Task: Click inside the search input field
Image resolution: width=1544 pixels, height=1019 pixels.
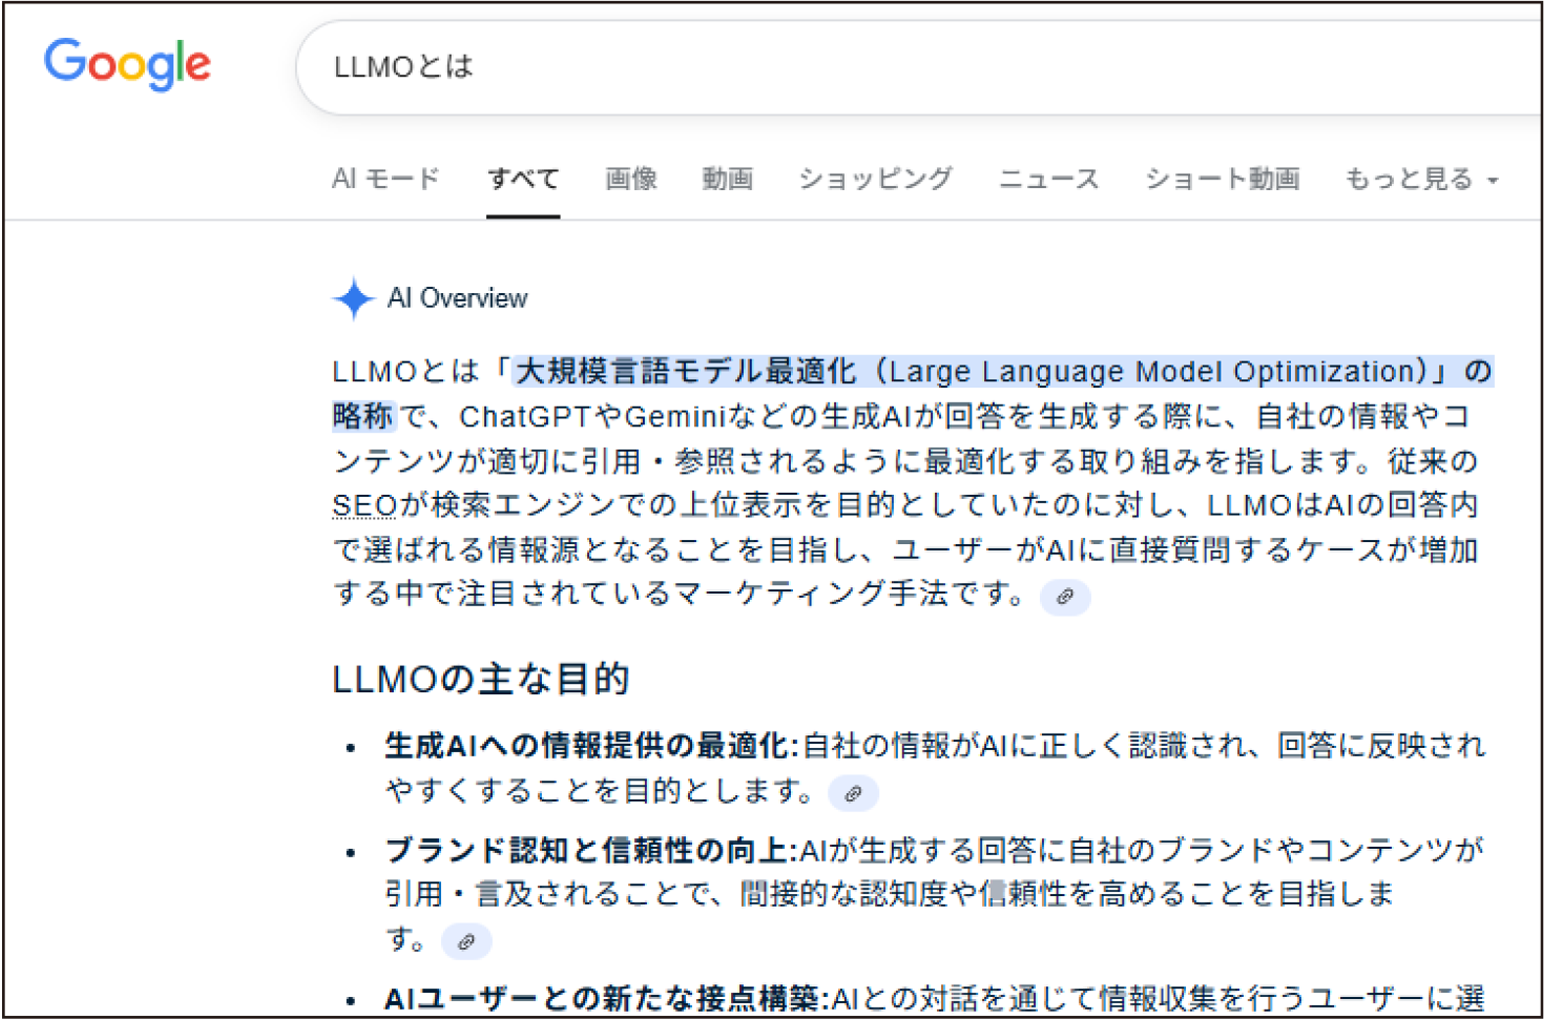Action: click(700, 68)
